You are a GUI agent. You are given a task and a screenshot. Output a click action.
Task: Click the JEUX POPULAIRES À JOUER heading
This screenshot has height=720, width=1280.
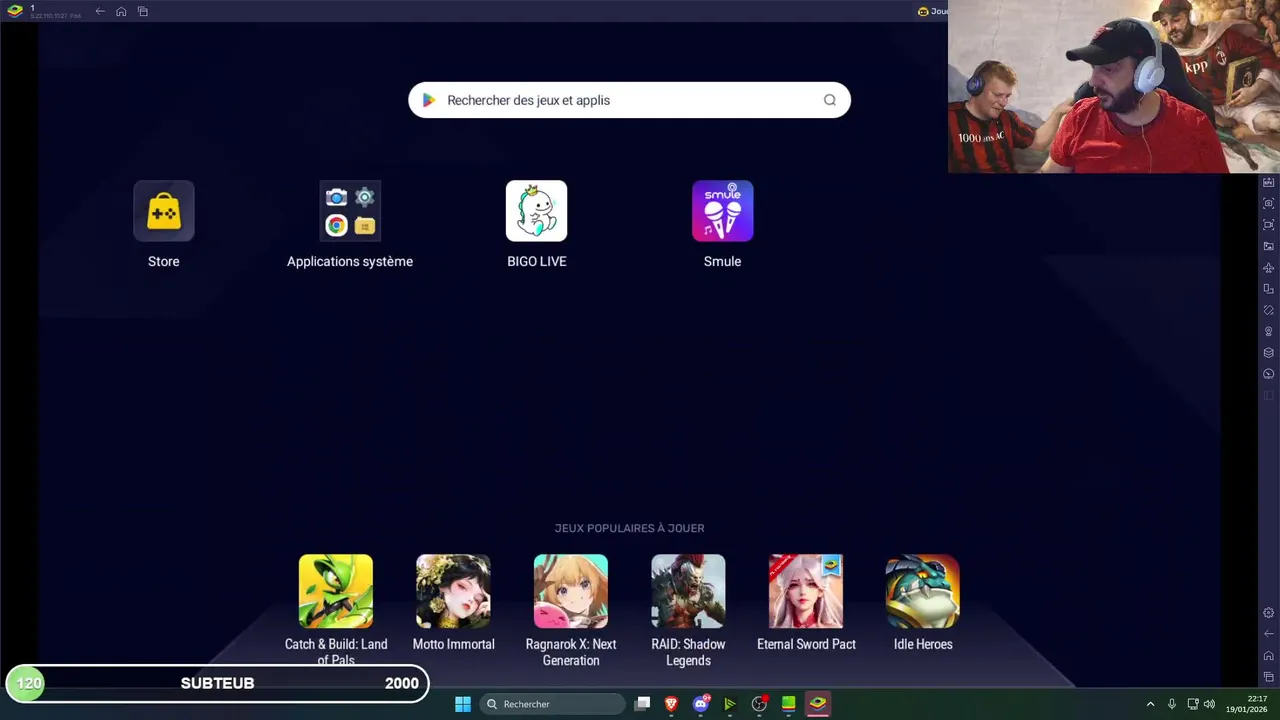coord(630,528)
